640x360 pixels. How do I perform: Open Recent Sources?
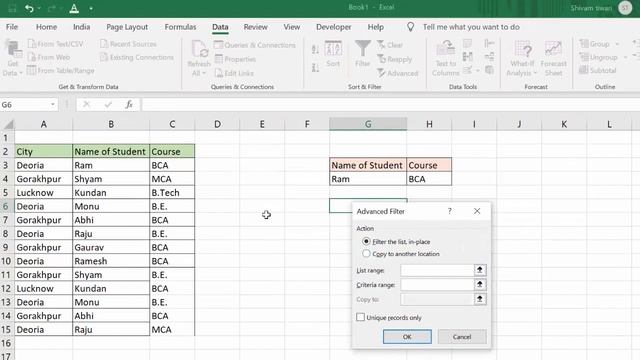(128, 44)
